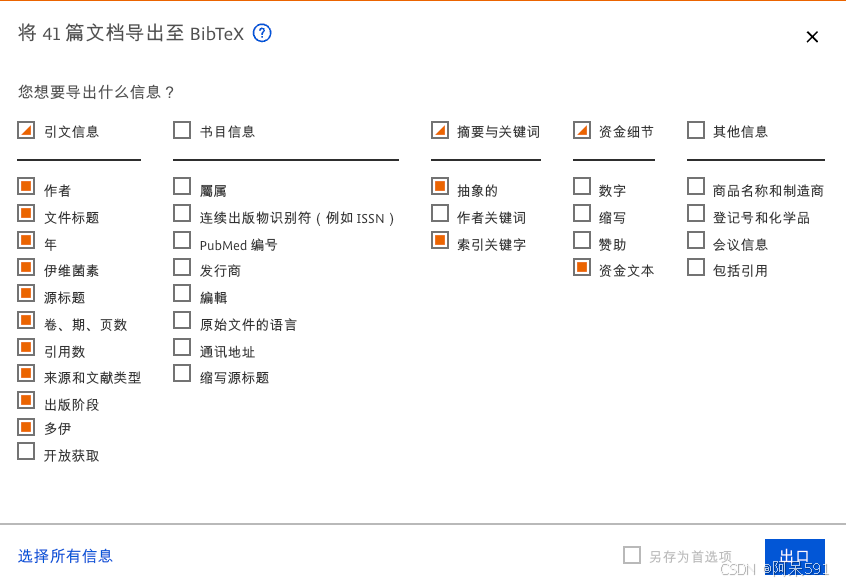Click the 出口 export button

click(796, 558)
